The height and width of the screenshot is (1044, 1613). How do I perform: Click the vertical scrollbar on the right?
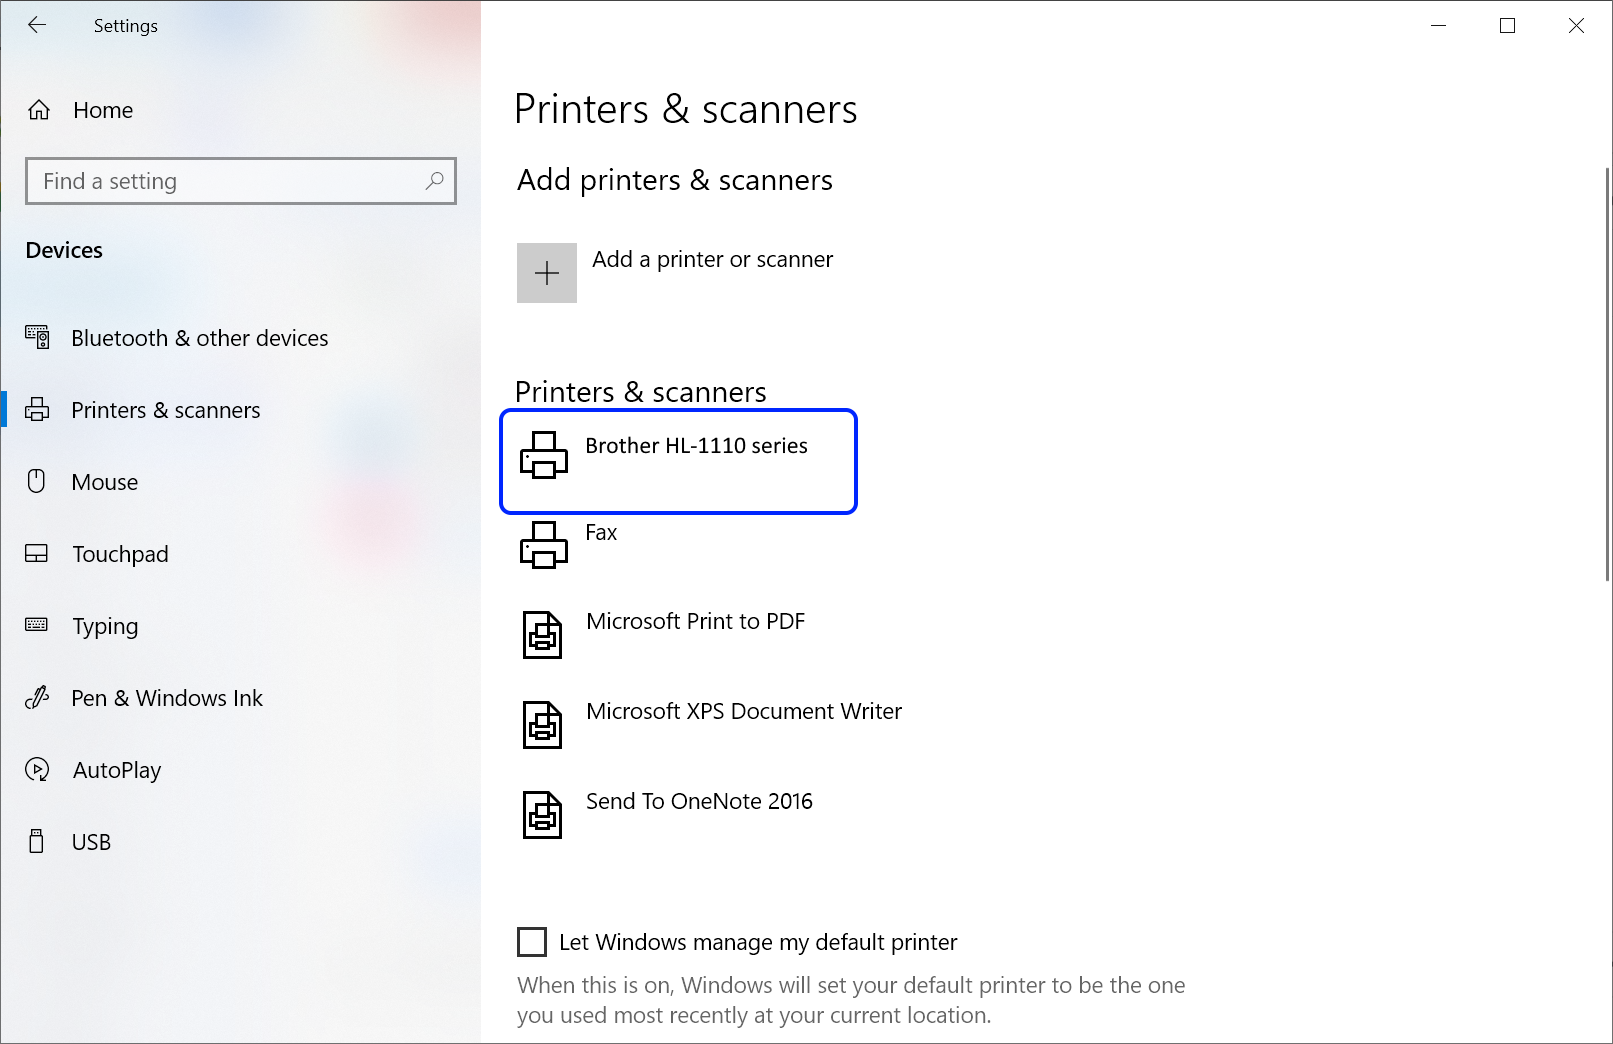[x=1607, y=374]
